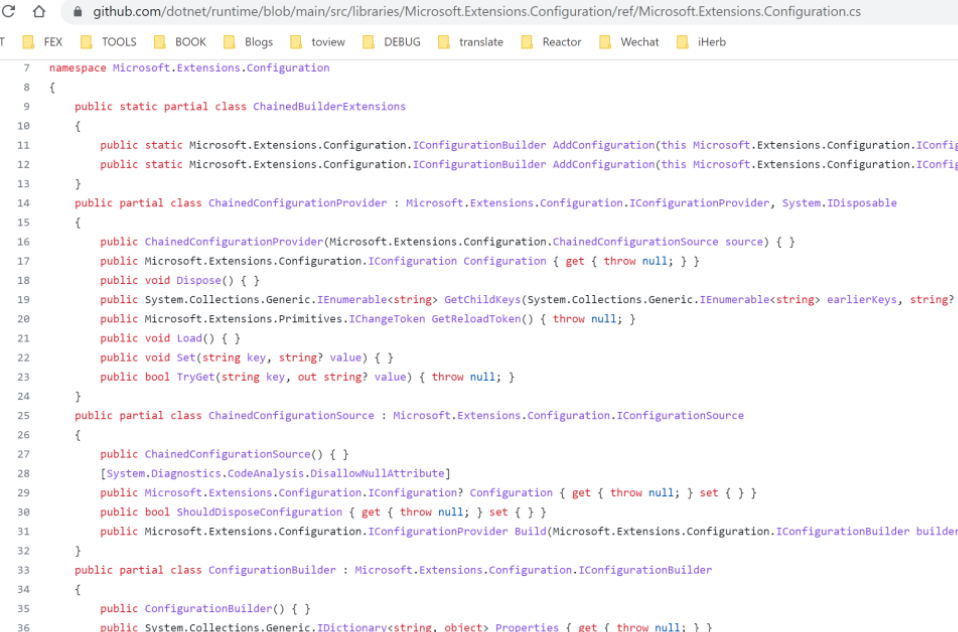Click the Set method name on line 22

click(186, 358)
